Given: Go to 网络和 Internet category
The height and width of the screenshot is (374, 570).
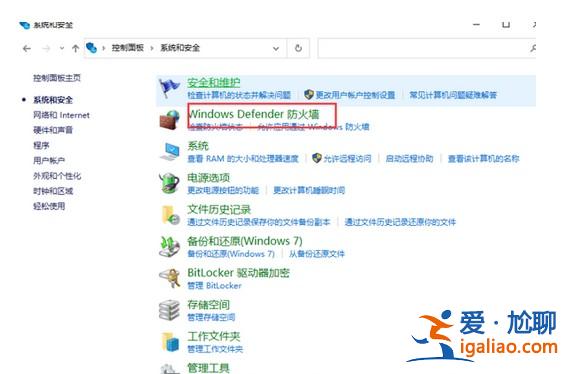Looking at the screenshot, I should click(61, 115).
